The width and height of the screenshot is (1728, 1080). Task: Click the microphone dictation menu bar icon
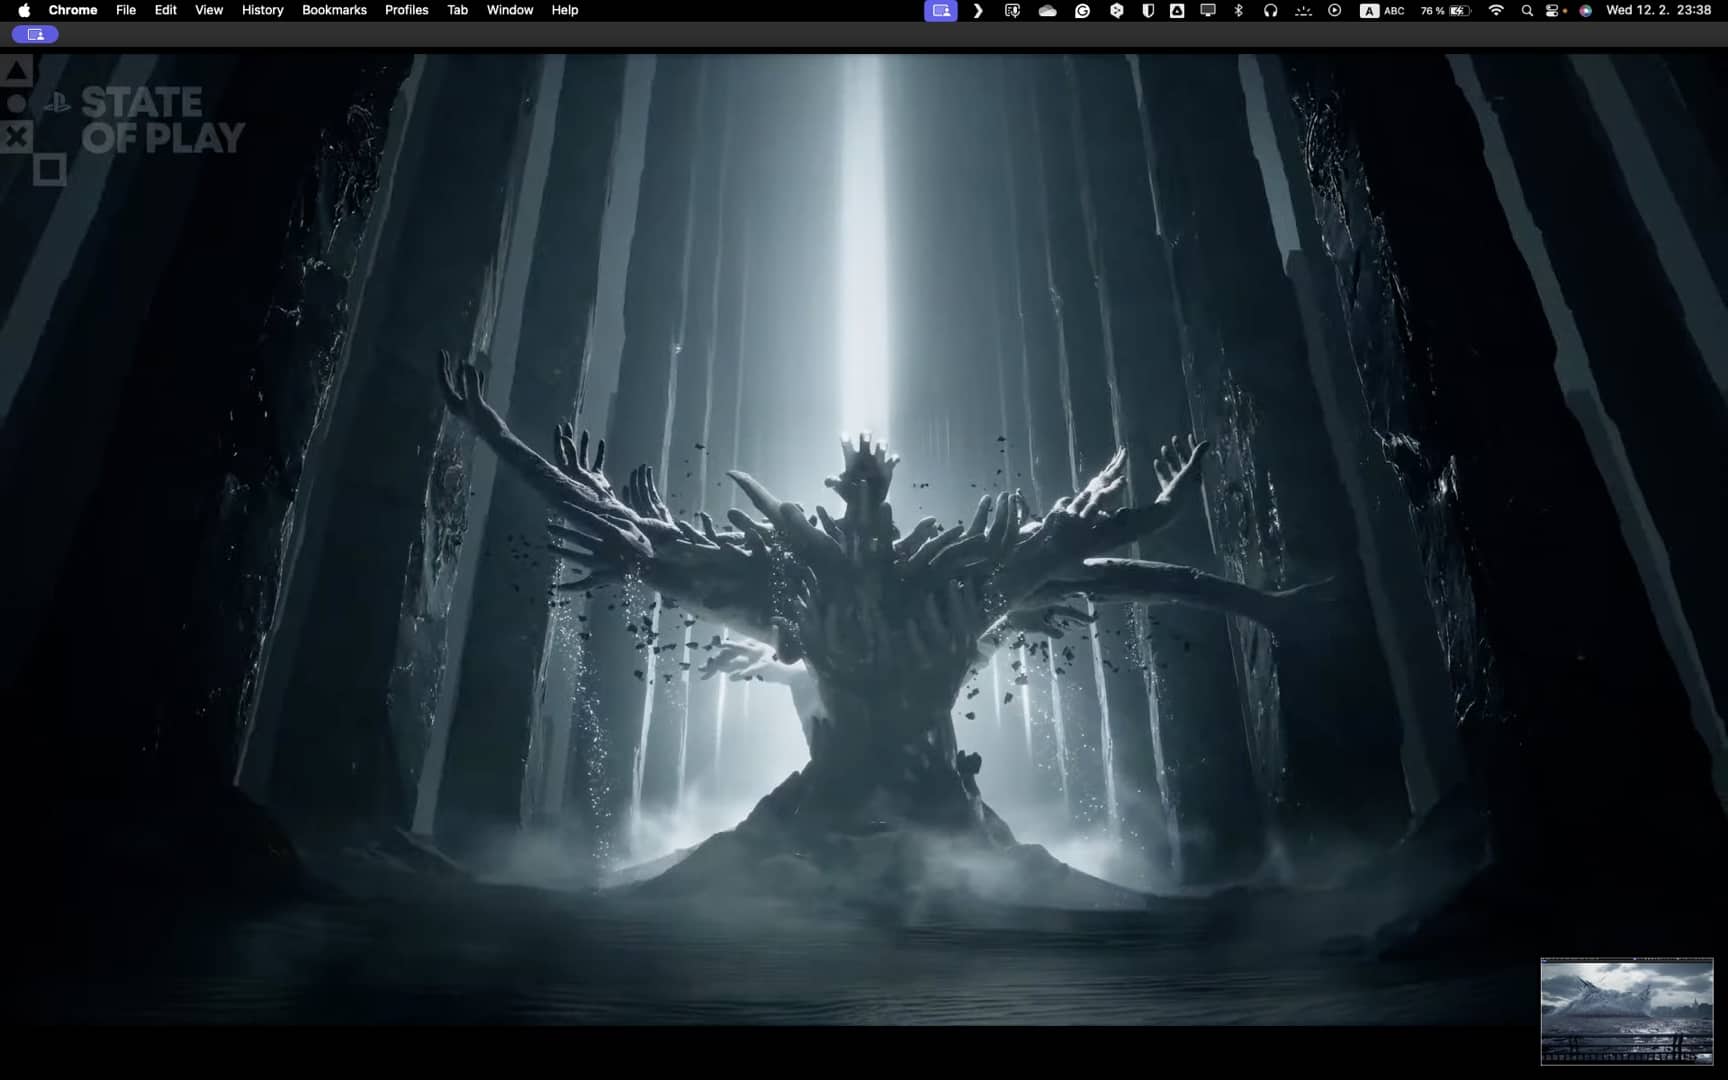(1012, 11)
